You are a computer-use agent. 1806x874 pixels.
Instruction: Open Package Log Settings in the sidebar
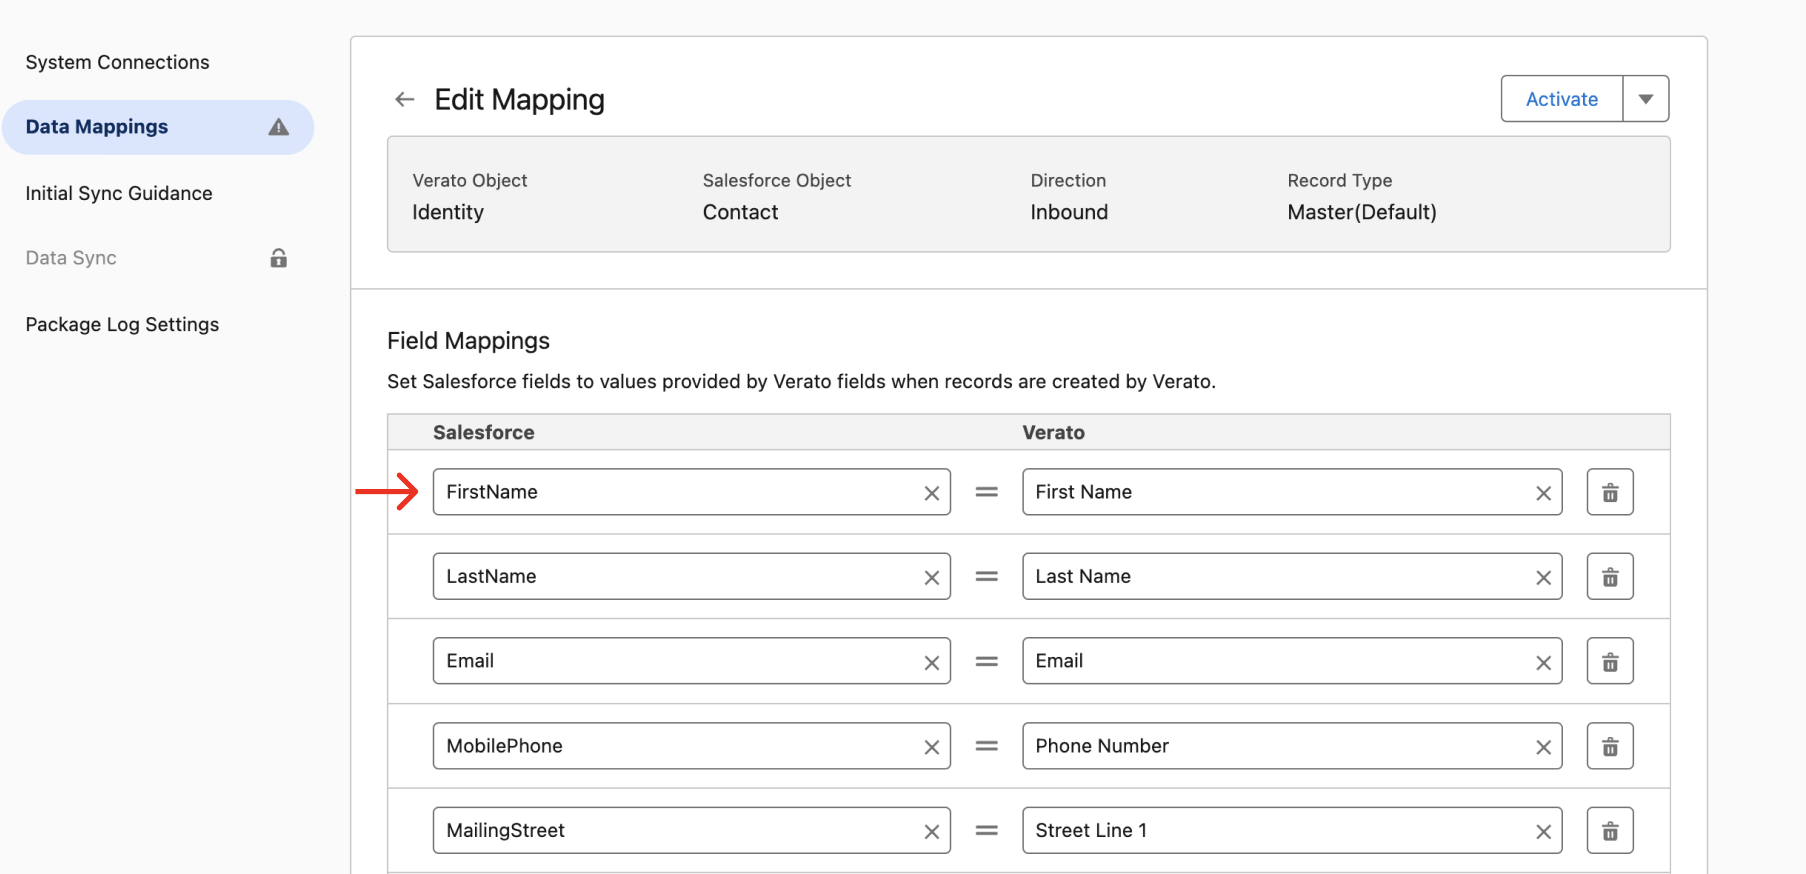pos(122,324)
